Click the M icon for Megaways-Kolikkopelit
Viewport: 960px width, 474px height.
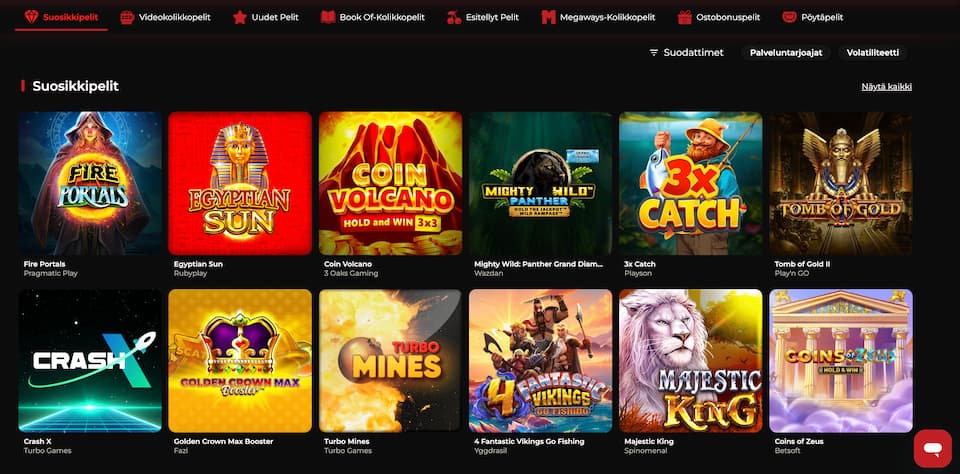[548, 17]
